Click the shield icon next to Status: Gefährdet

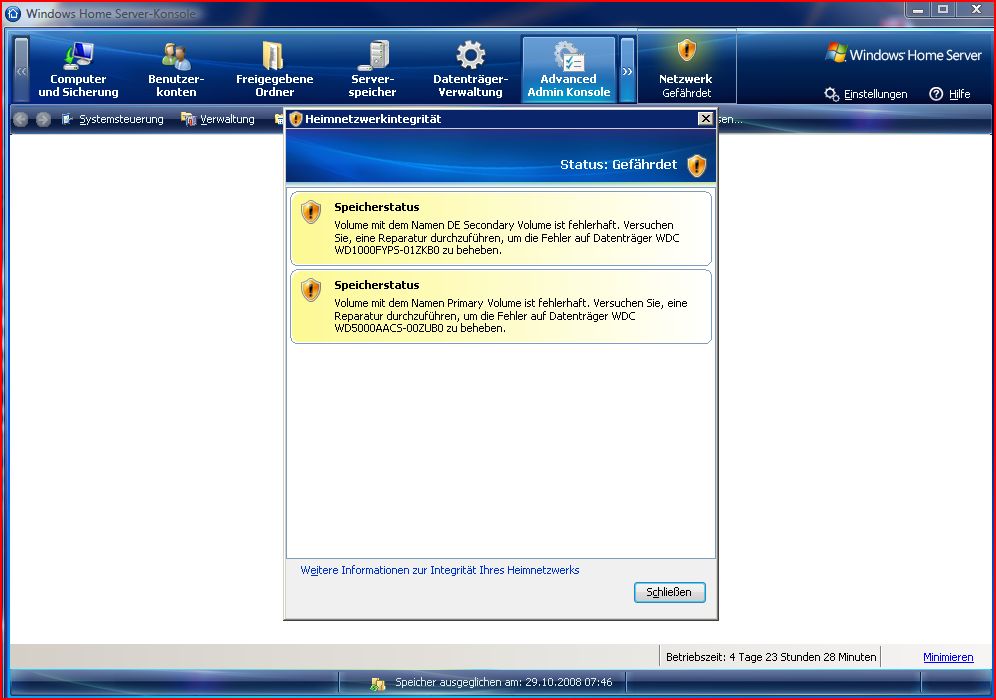click(697, 165)
